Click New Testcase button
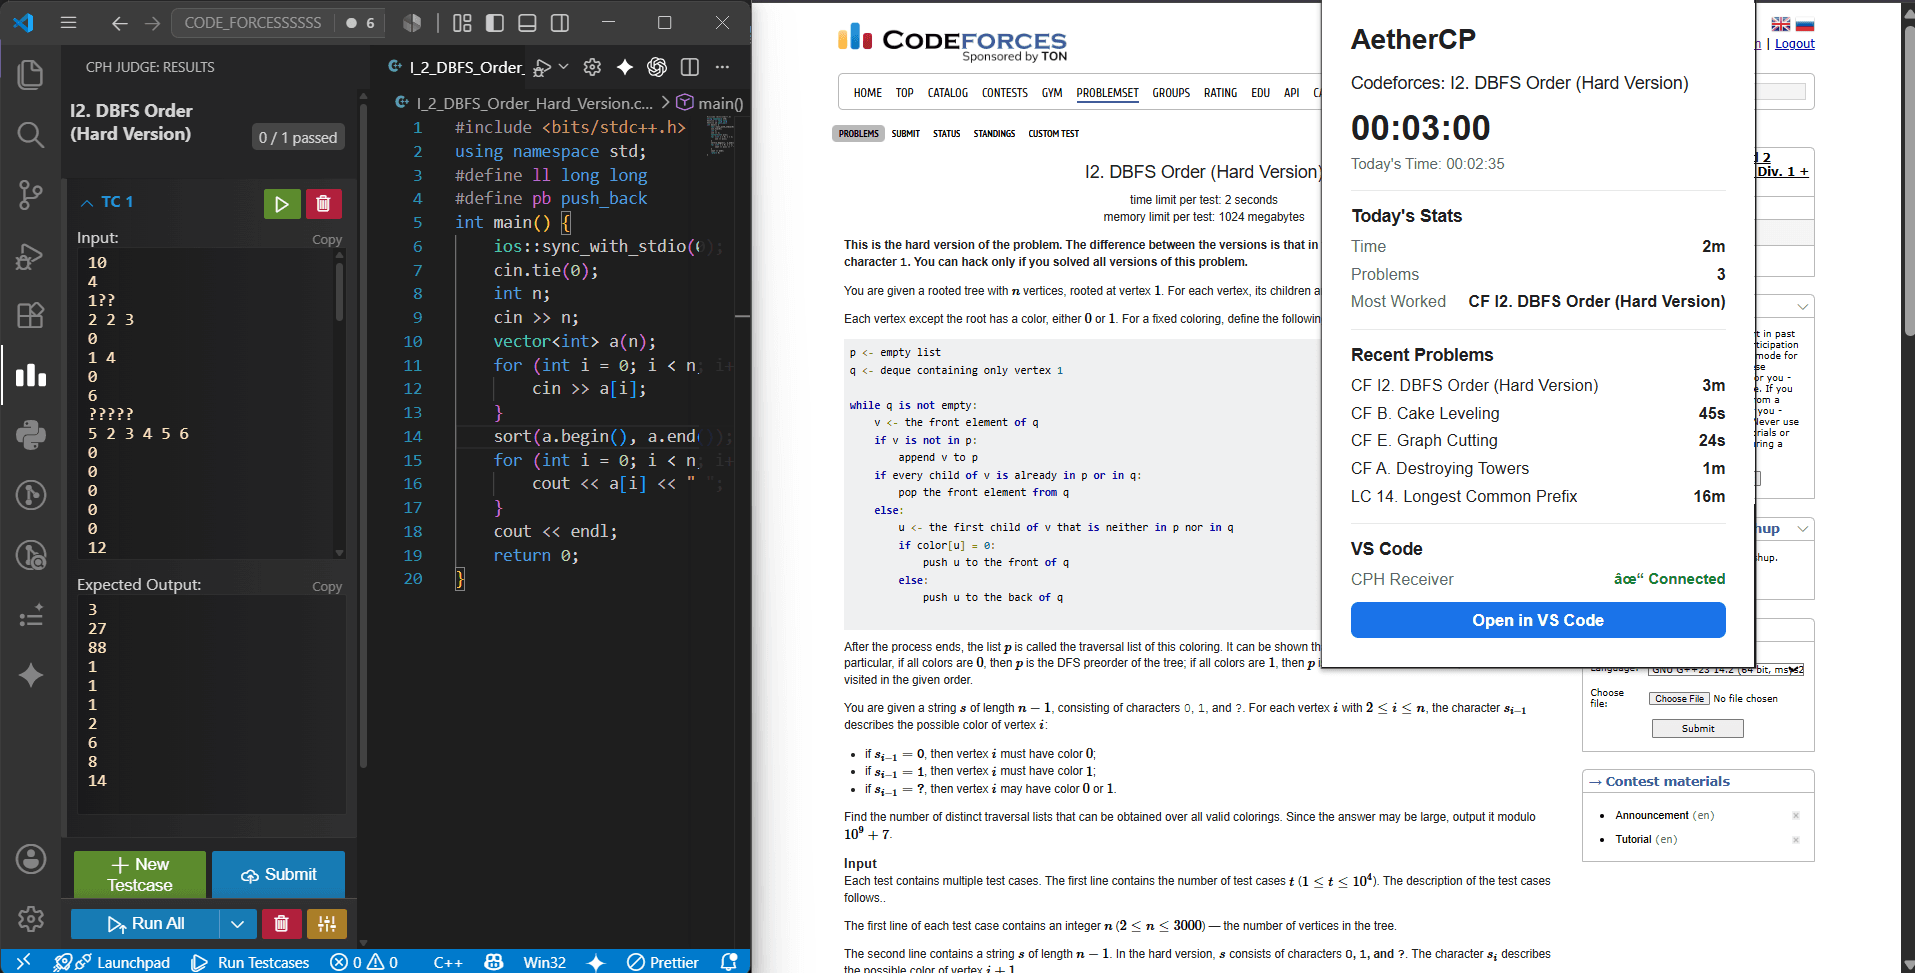Image resolution: width=1915 pixels, height=973 pixels. 140,874
